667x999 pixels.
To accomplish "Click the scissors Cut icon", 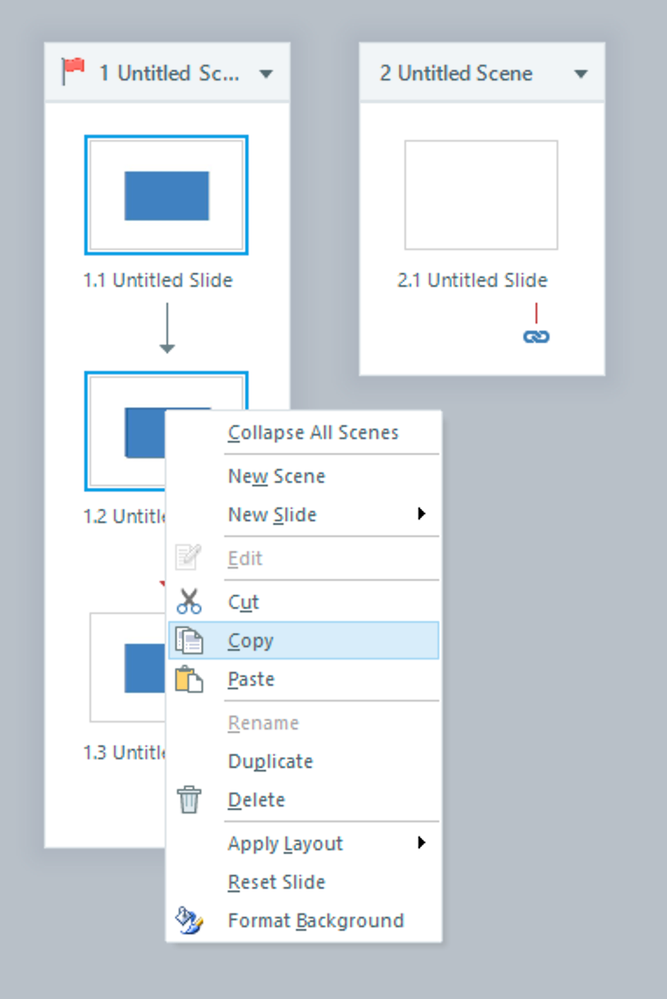I will point(189,601).
